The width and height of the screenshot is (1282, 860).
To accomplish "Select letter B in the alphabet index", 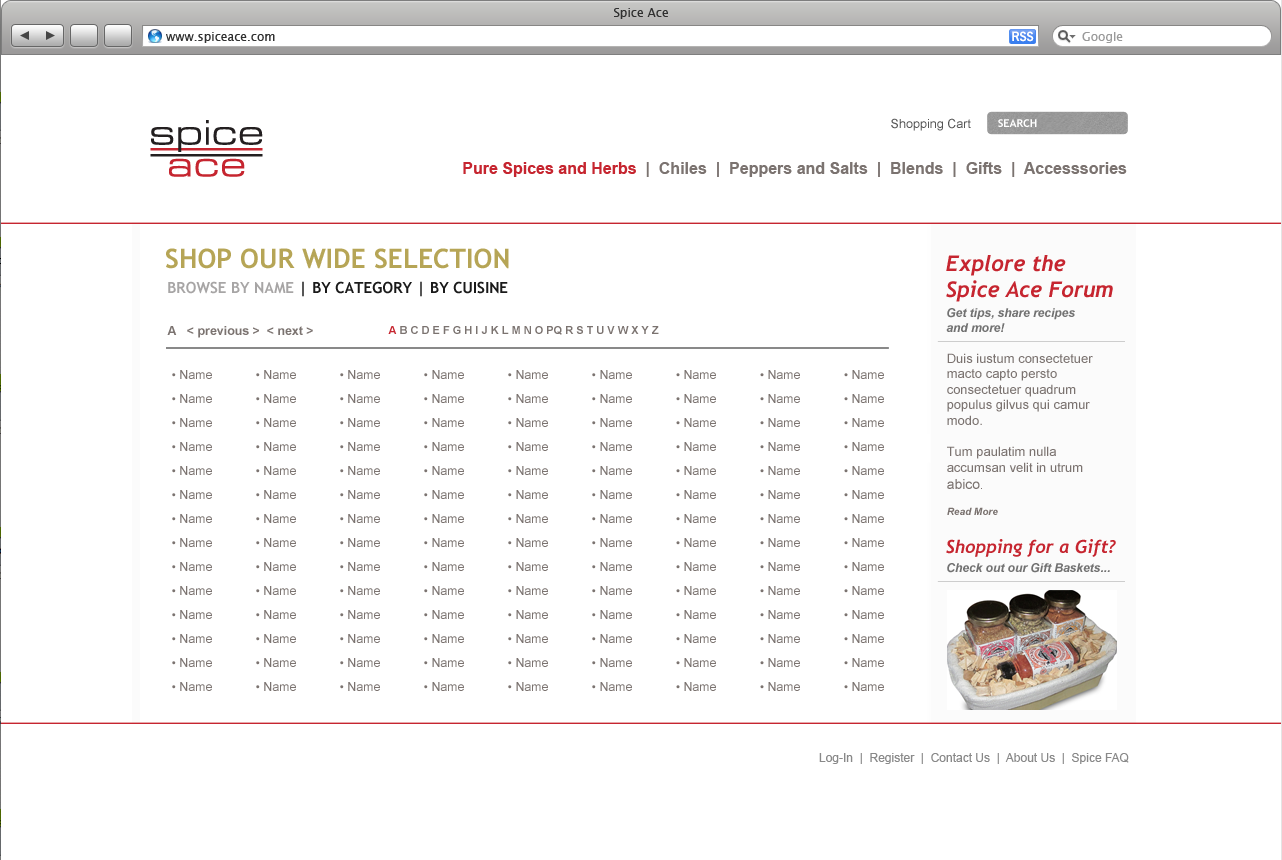I will pos(403,330).
